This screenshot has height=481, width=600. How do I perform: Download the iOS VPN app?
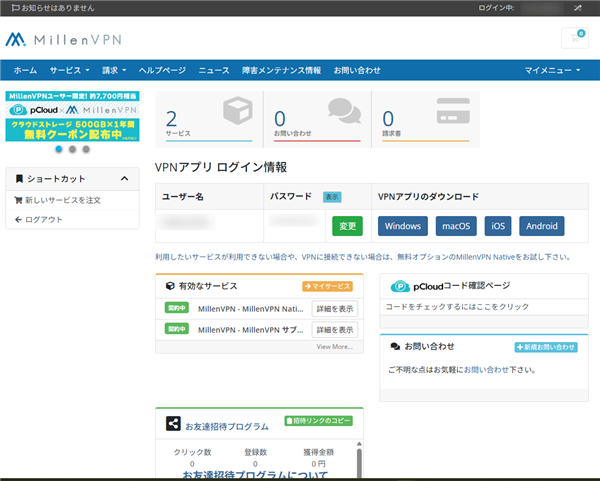coord(498,226)
